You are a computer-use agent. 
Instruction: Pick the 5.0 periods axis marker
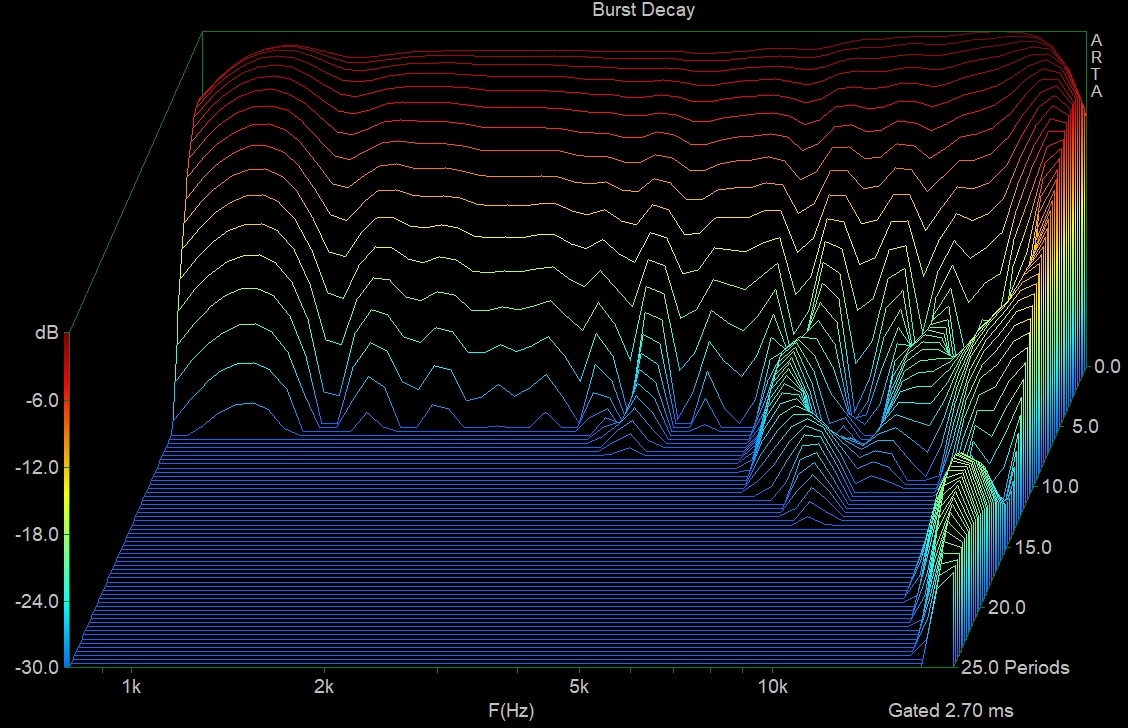point(1084,427)
